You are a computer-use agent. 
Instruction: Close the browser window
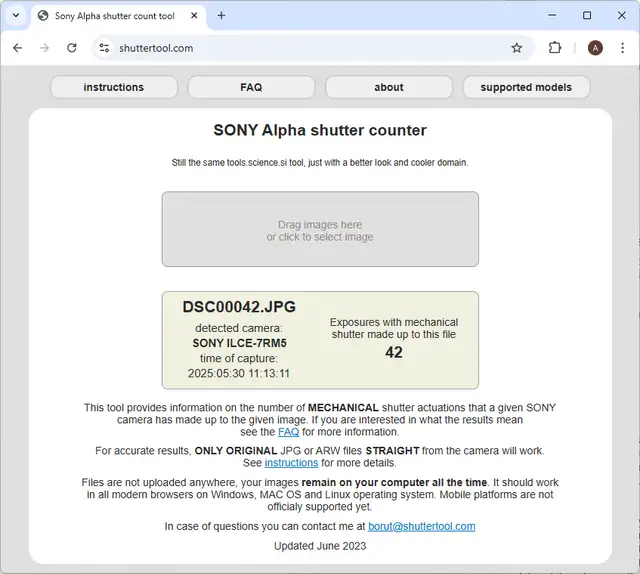622,16
